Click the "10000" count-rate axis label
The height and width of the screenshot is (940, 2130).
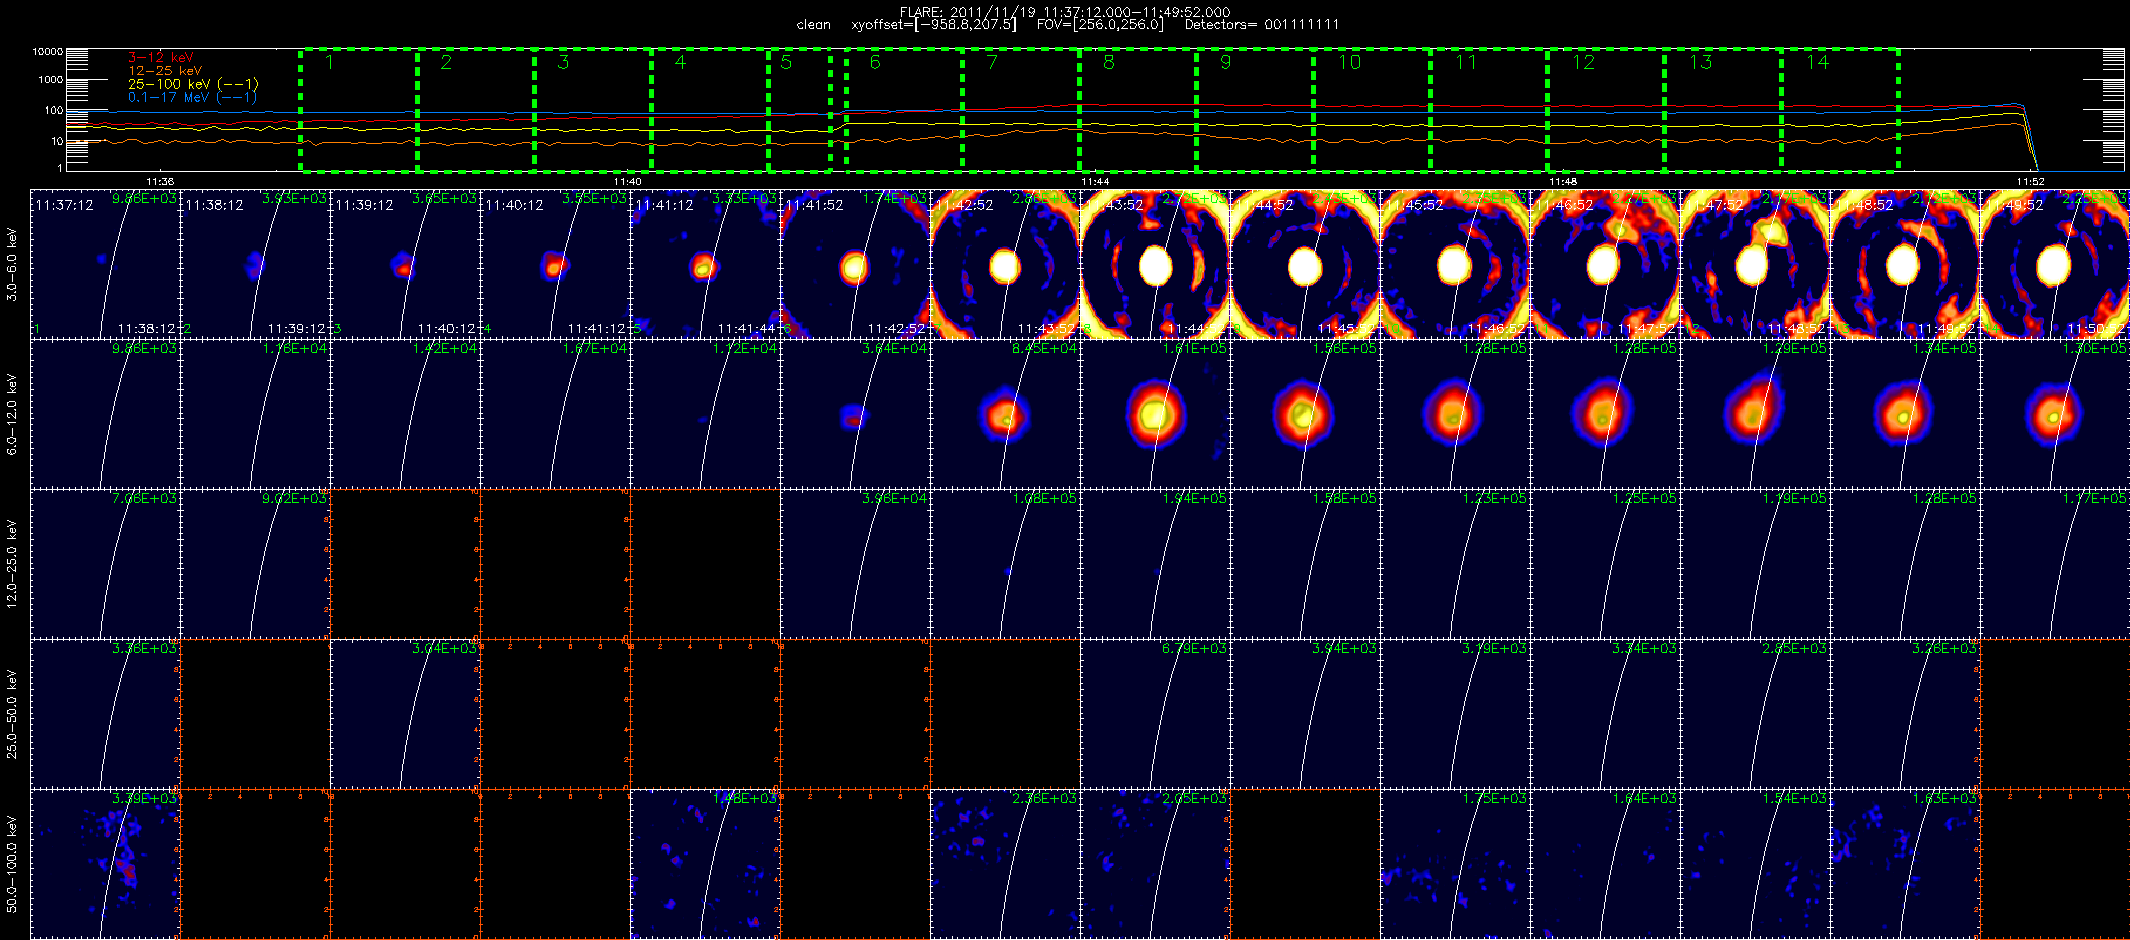pos(48,52)
